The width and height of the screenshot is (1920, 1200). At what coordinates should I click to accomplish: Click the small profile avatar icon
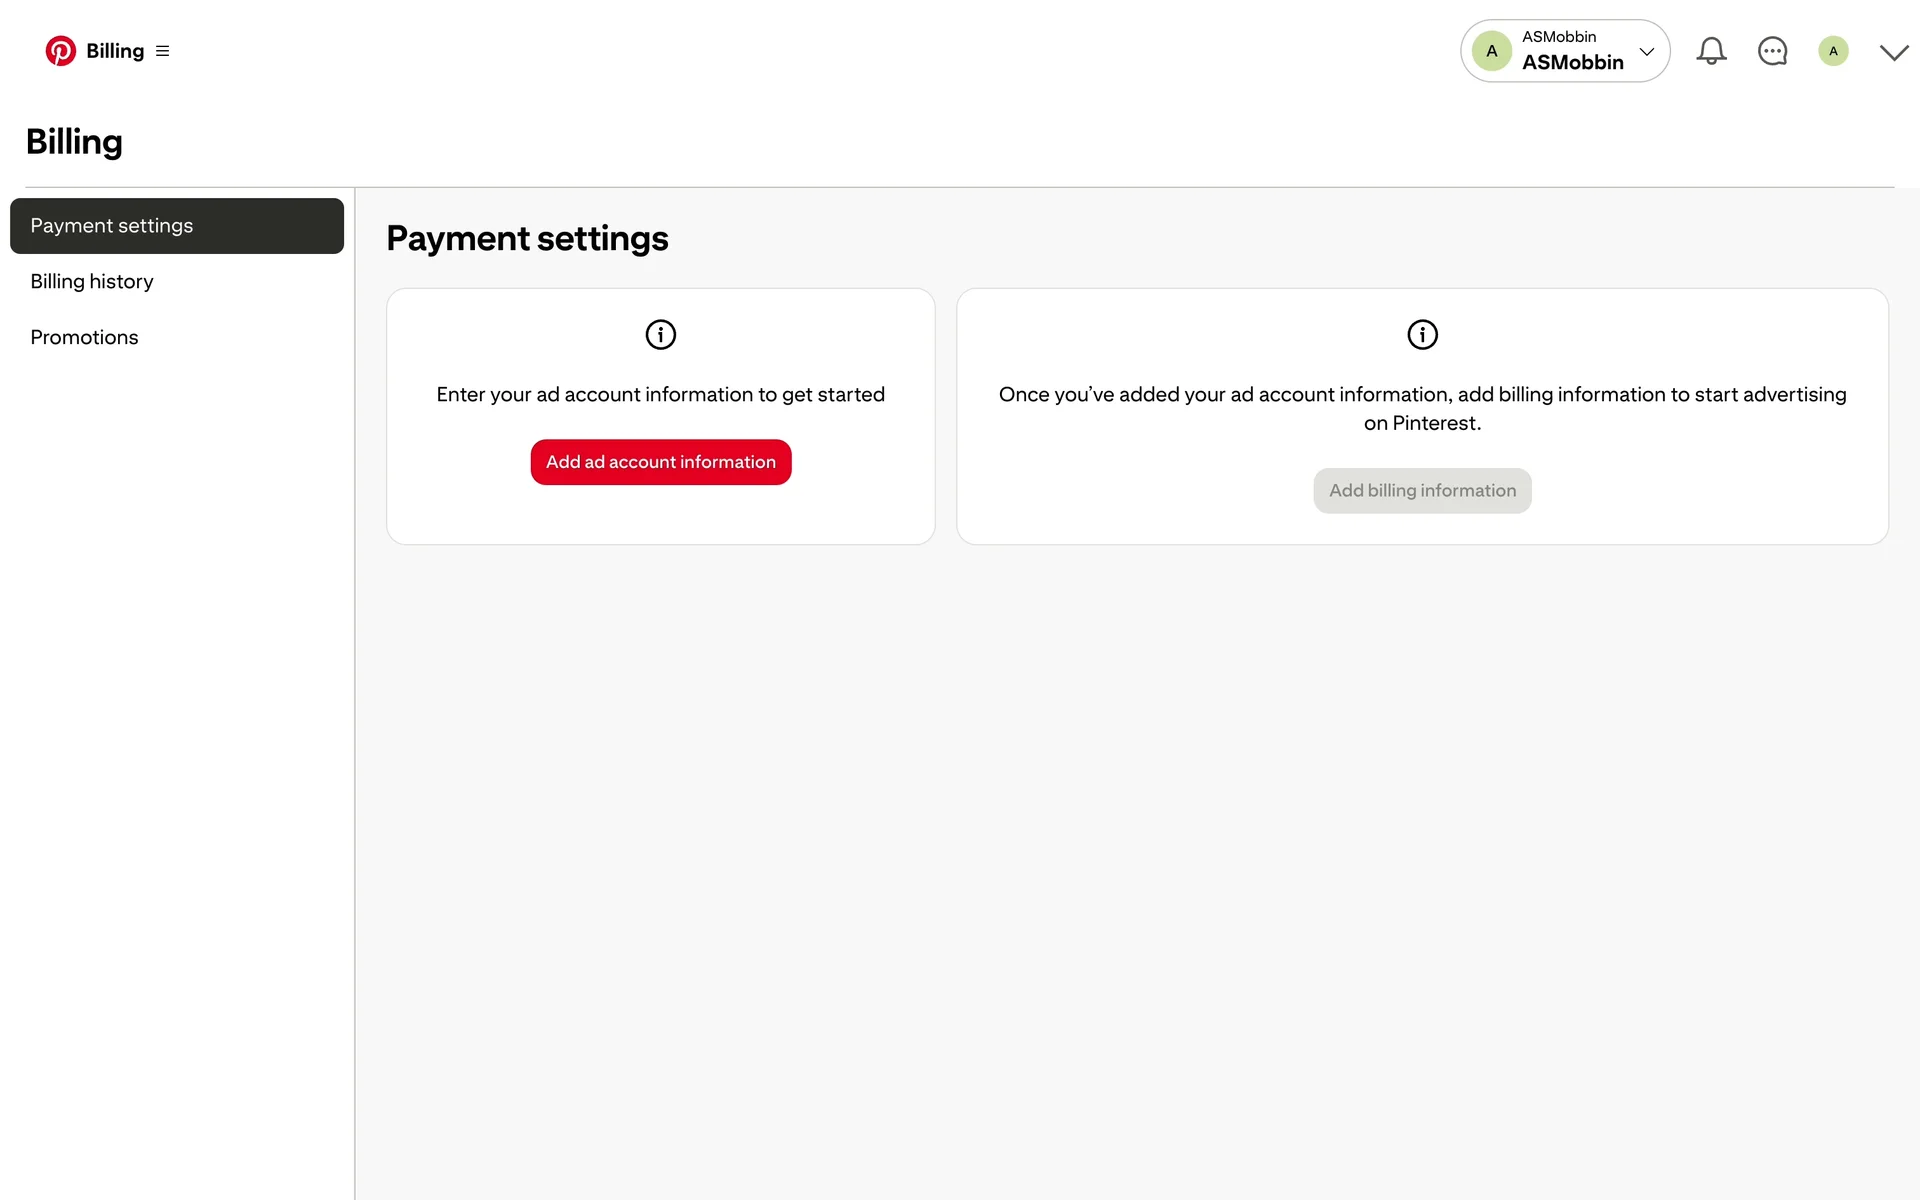coord(1833,51)
